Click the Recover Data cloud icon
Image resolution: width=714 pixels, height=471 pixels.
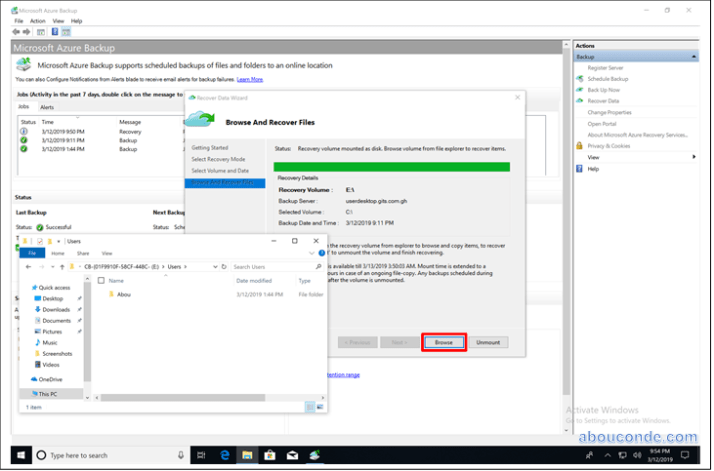tap(579, 101)
